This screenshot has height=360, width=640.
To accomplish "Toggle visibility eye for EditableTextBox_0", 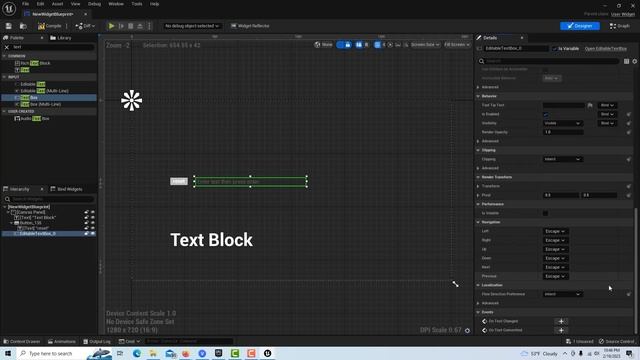I will pos(93,233).
